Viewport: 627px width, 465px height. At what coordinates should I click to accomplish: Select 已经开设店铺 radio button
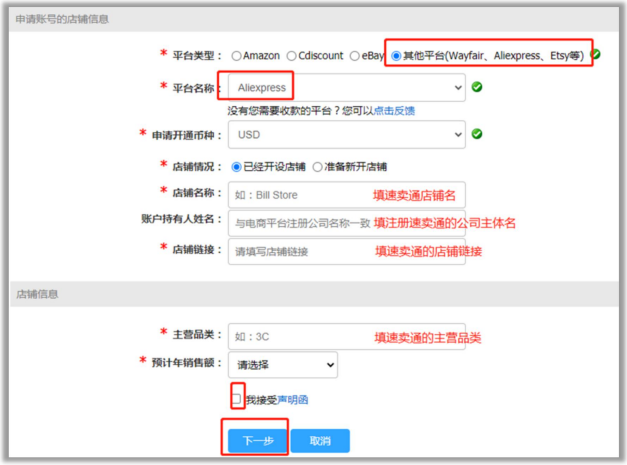237,166
